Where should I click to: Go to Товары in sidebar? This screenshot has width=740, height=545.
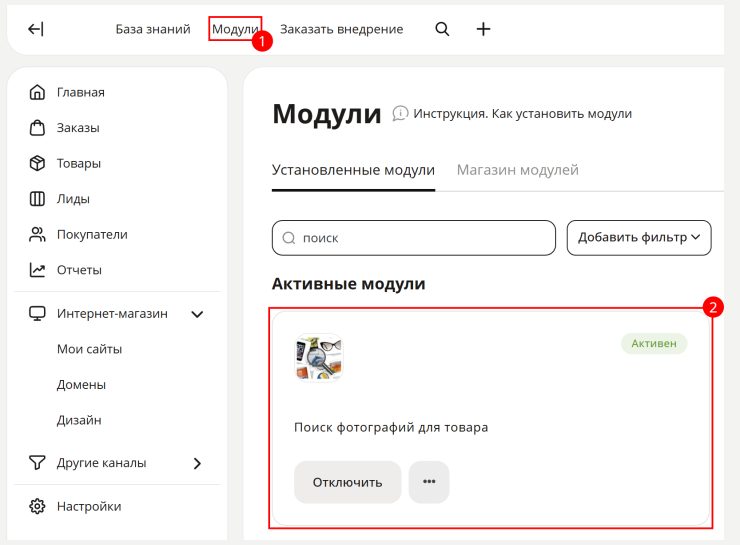pos(79,164)
